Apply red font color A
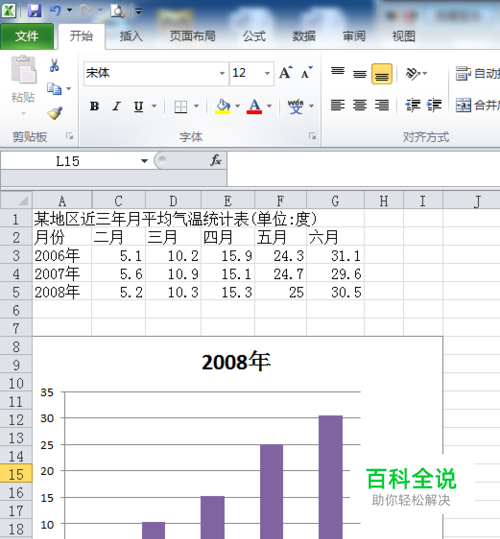This screenshot has width=500, height=539. [254, 107]
